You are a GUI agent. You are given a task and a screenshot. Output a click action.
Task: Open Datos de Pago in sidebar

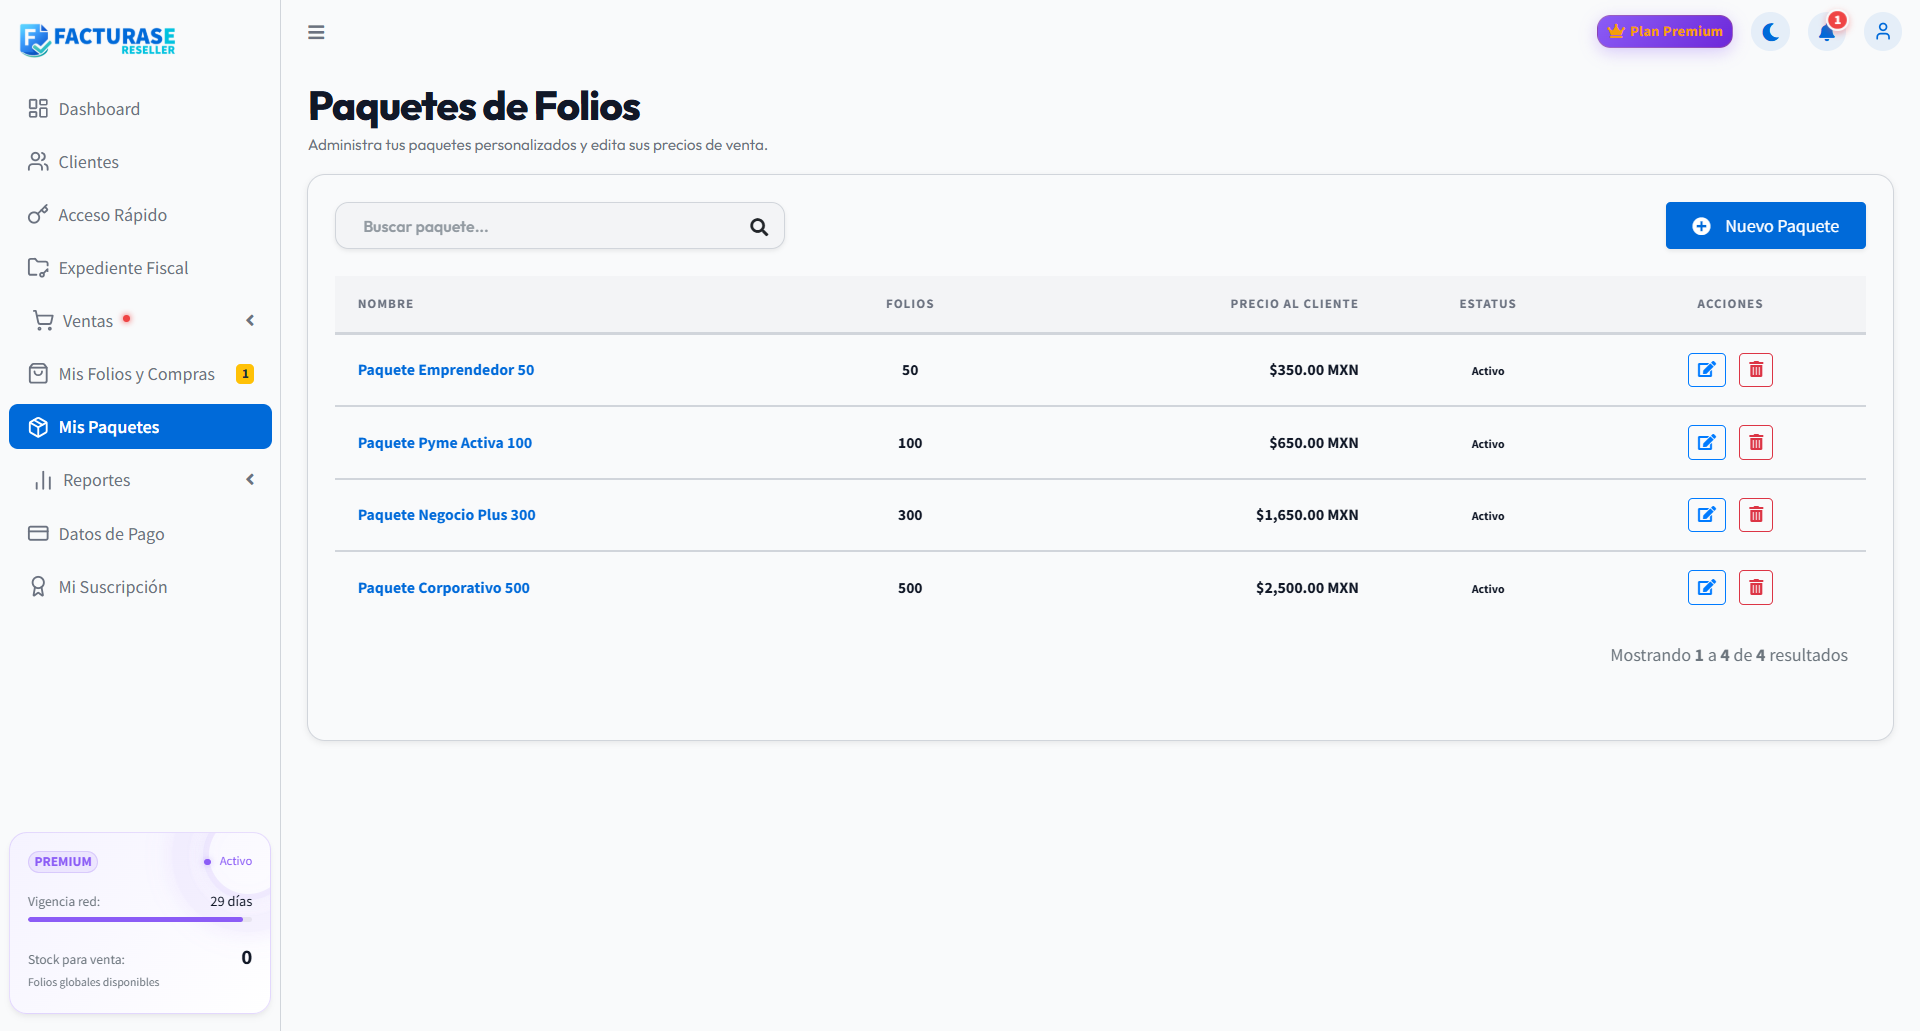point(140,534)
